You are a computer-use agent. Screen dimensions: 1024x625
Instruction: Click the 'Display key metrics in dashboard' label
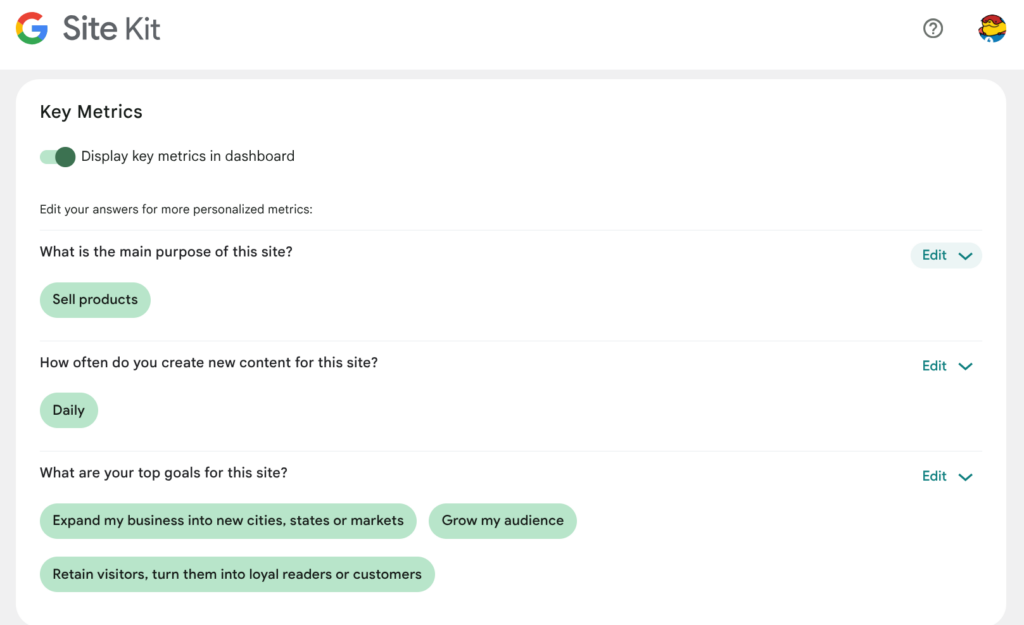(187, 156)
